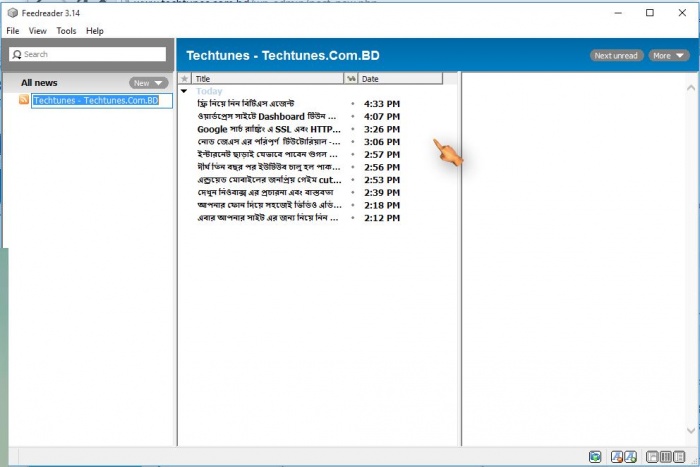Image resolution: width=700 pixels, height=467 pixels.
Task: Switch to the last pane layout icon
Action: [679, 456]
